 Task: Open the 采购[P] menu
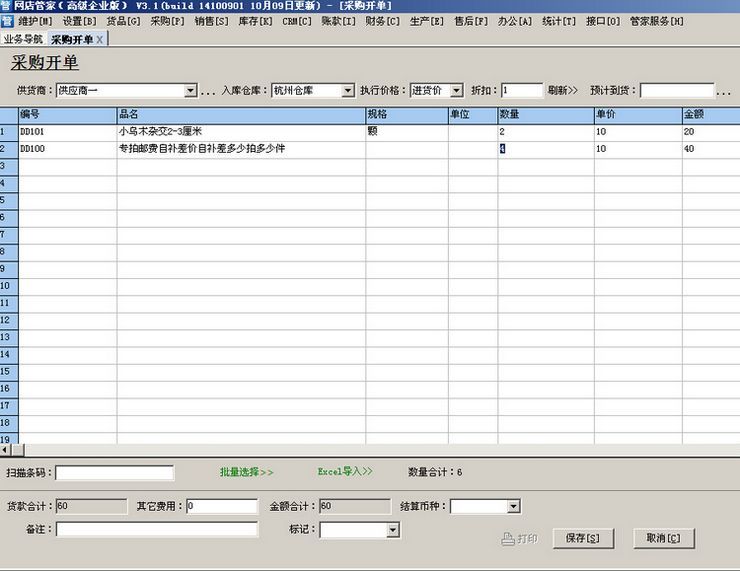coord(167,21)
